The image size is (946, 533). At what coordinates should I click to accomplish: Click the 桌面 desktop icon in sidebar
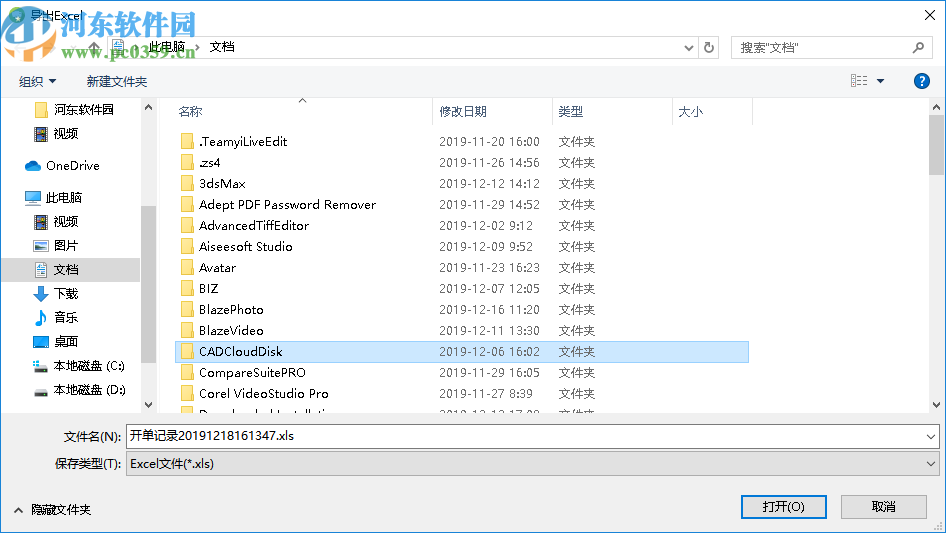[x=40, y=342]
